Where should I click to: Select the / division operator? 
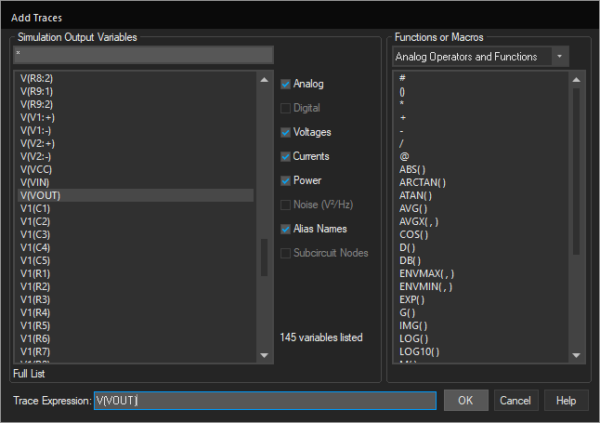click(401, 144)
